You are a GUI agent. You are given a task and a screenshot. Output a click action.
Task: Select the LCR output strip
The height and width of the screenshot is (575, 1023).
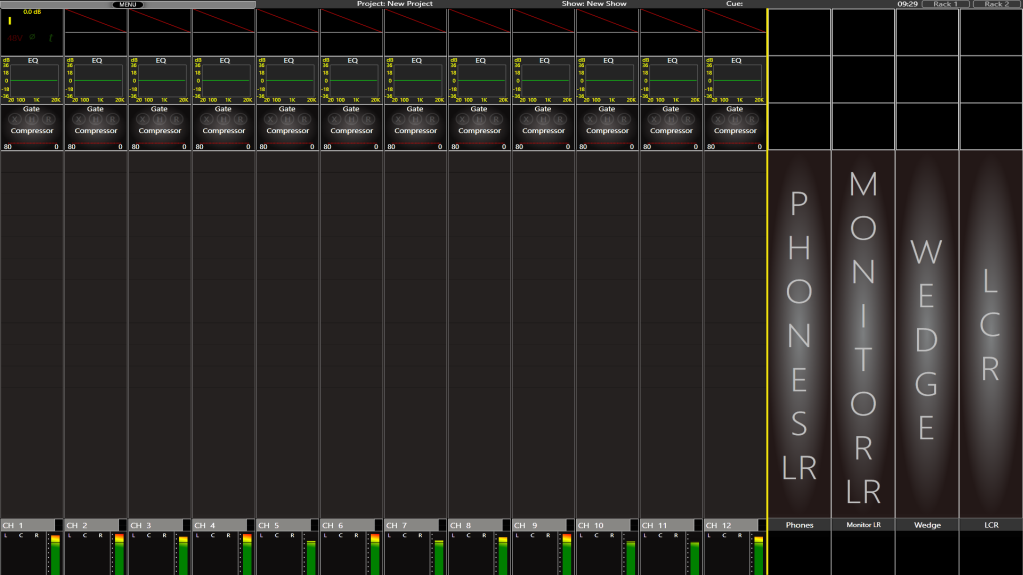991,334
